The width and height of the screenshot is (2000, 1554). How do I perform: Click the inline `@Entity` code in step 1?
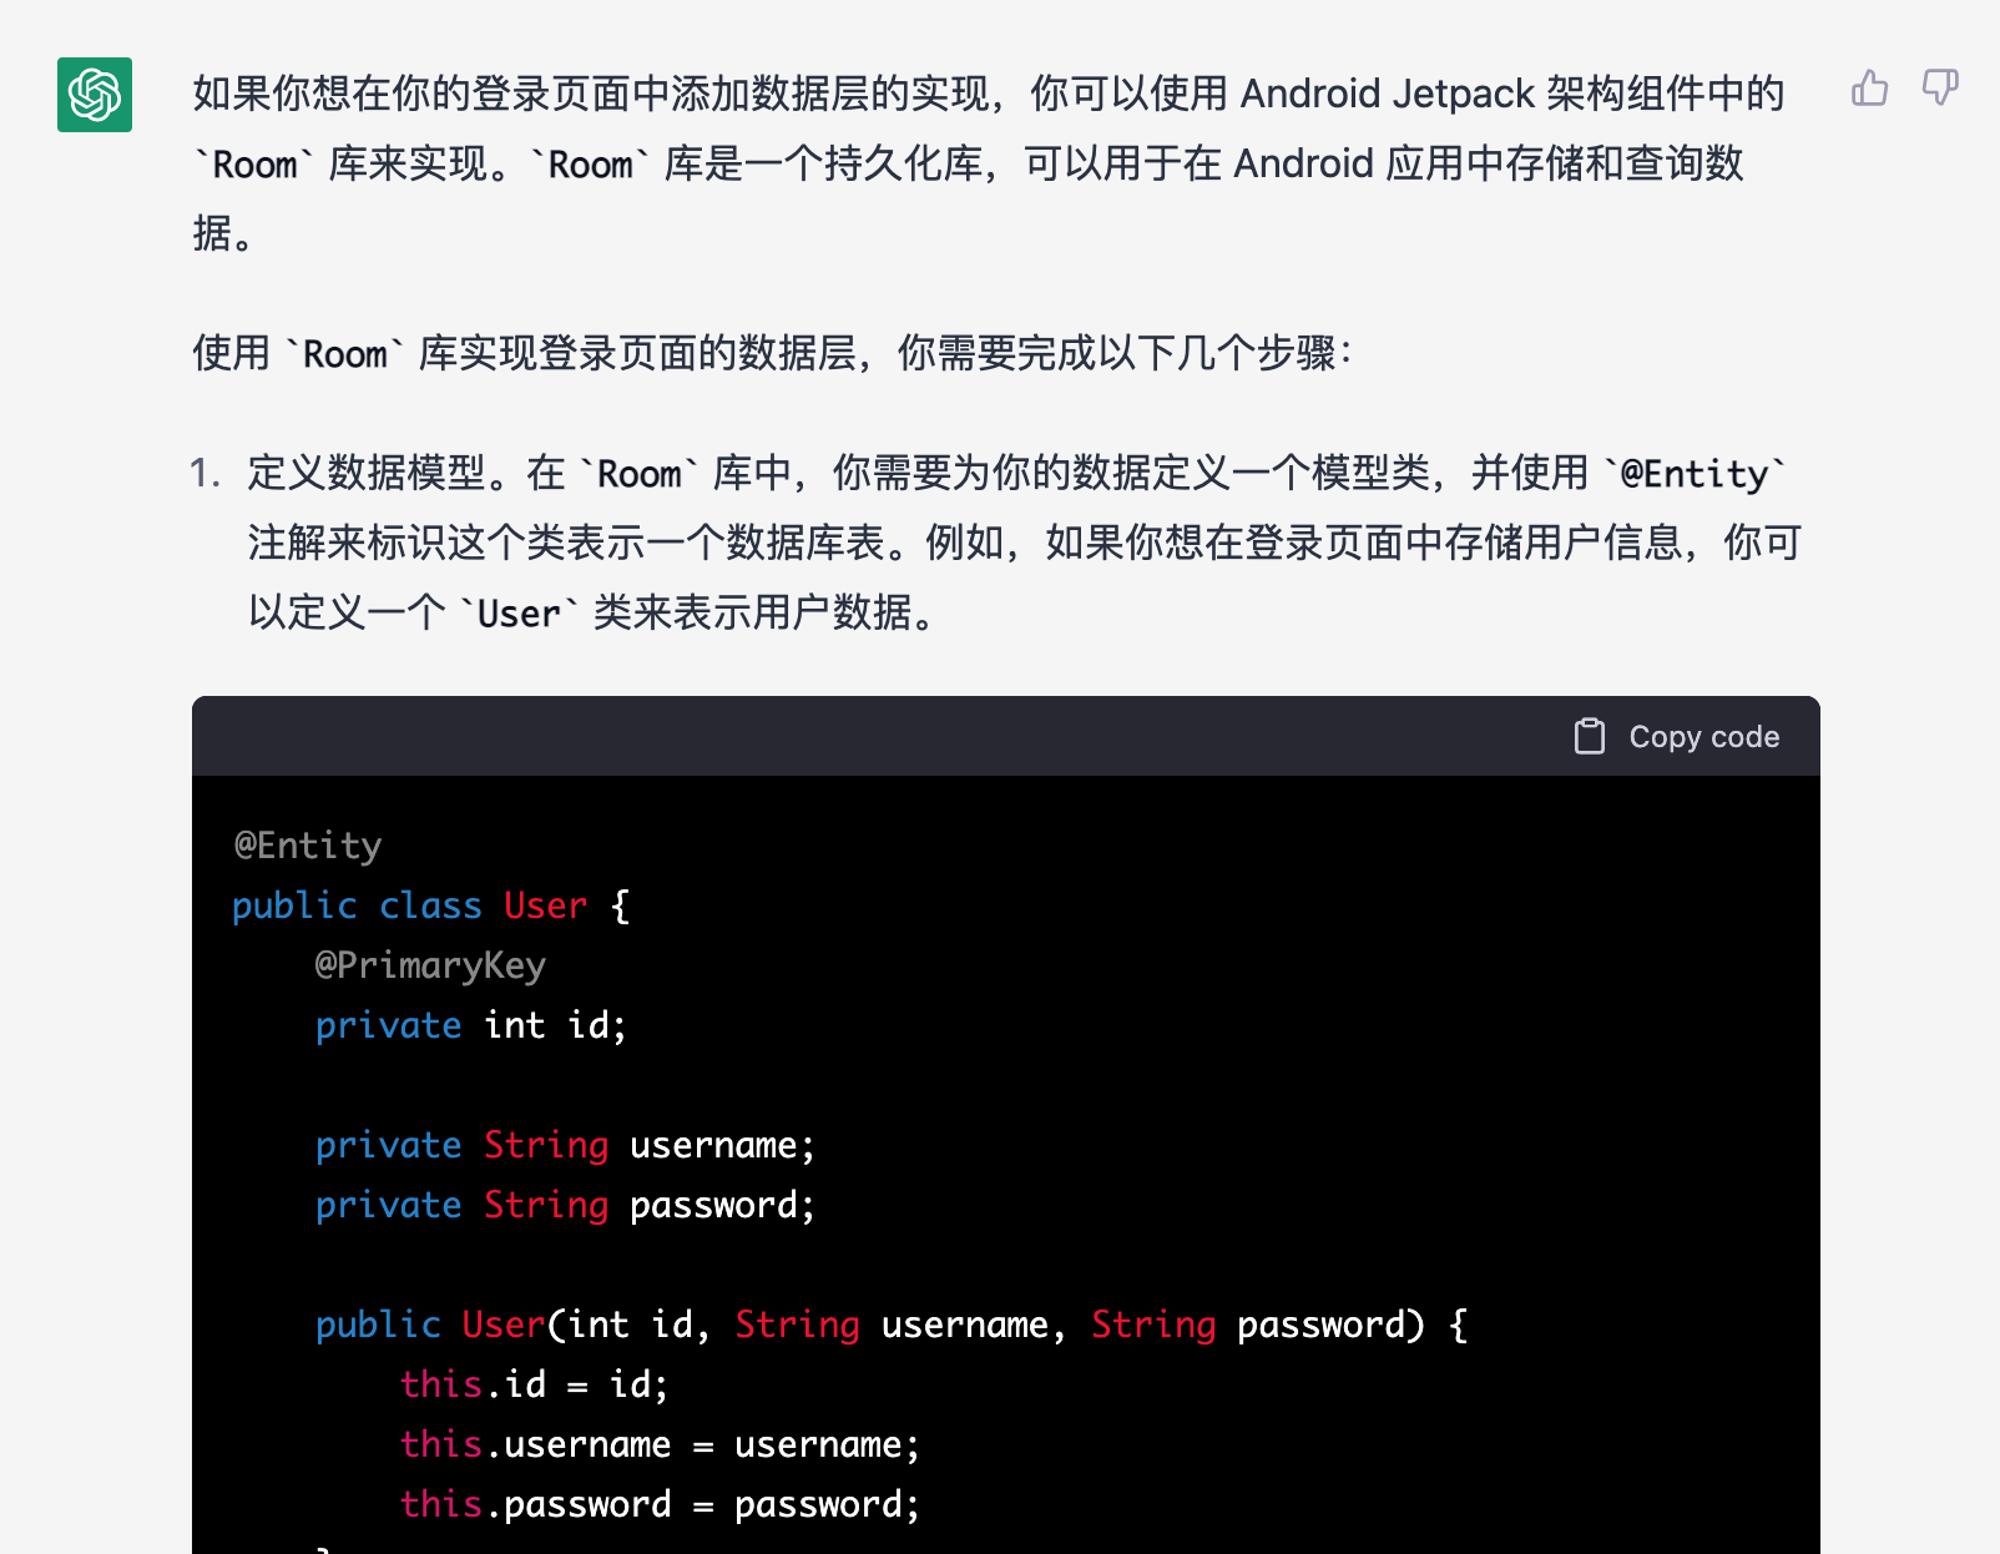[x=1694, y=473]
